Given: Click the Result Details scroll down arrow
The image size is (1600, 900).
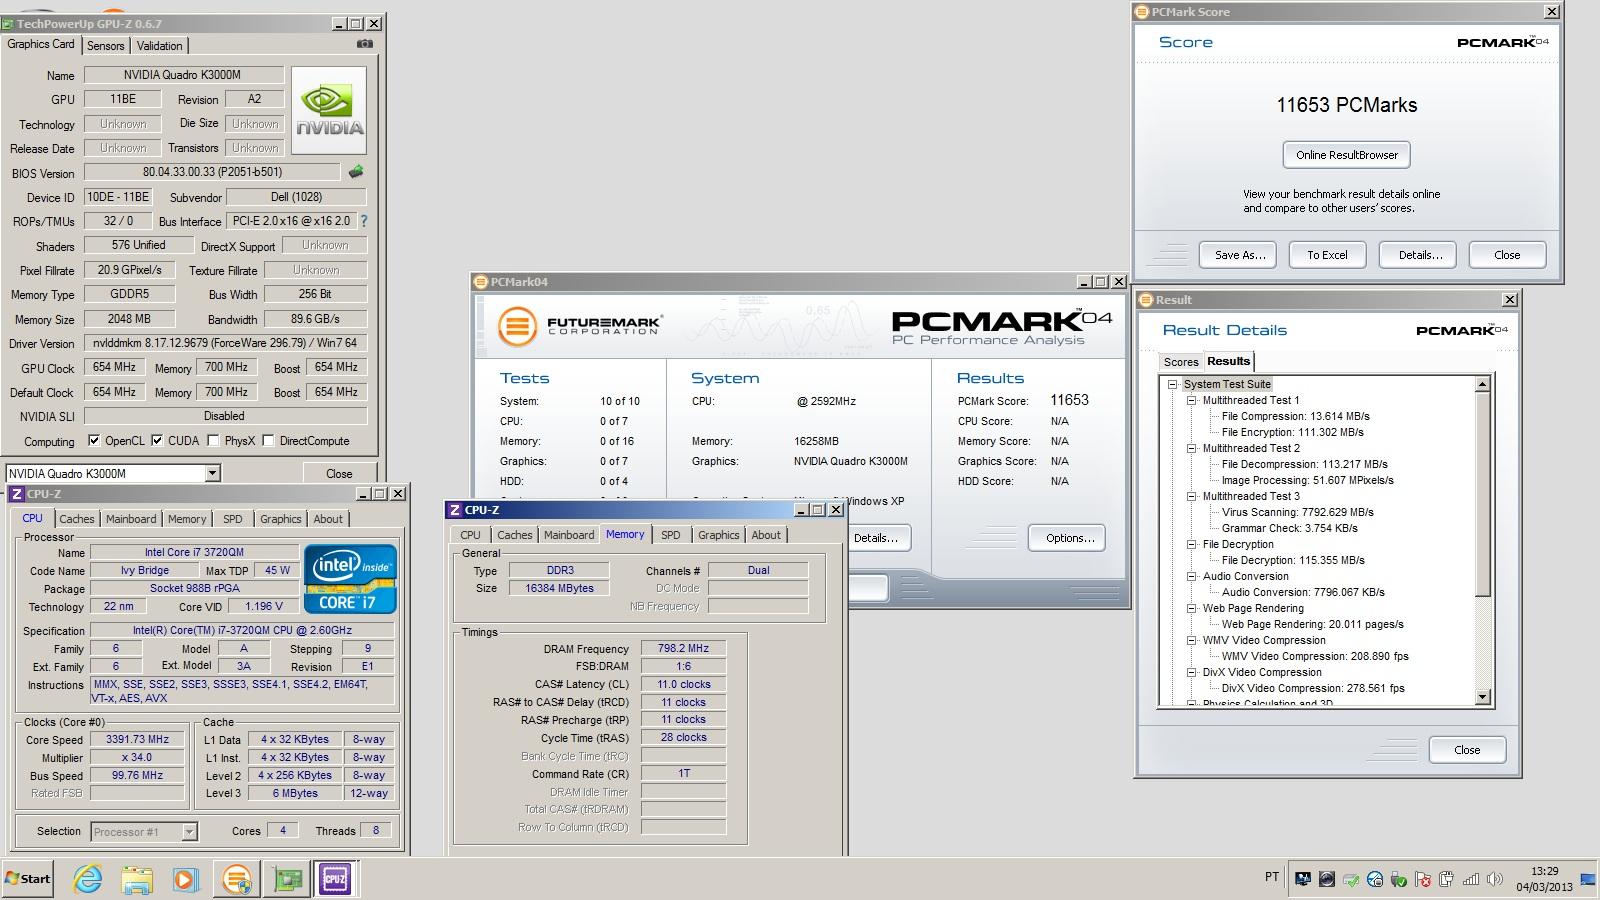Looking at the screenshot, I should tap(1483, 697).
